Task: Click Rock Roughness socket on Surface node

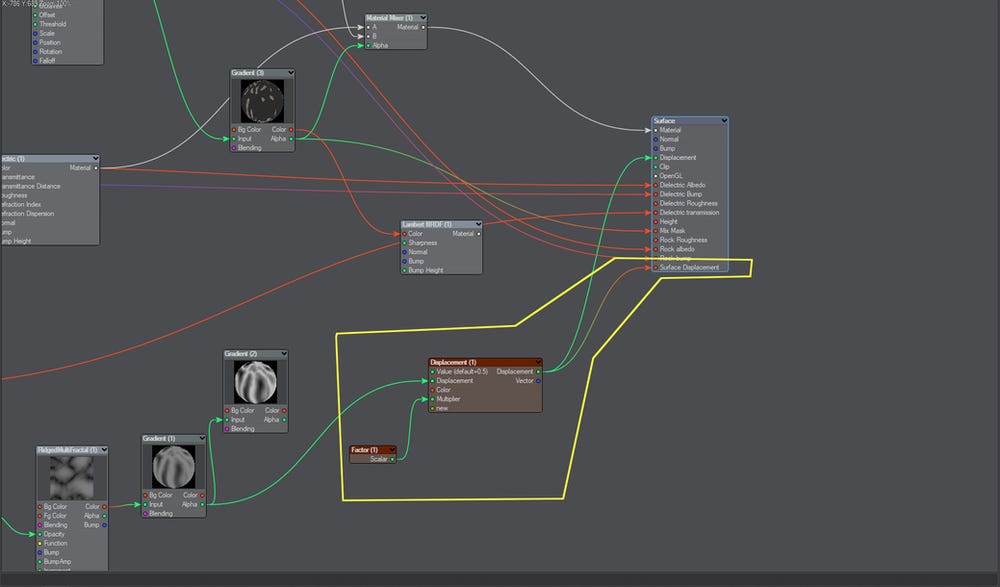Action: click(656, 240)
